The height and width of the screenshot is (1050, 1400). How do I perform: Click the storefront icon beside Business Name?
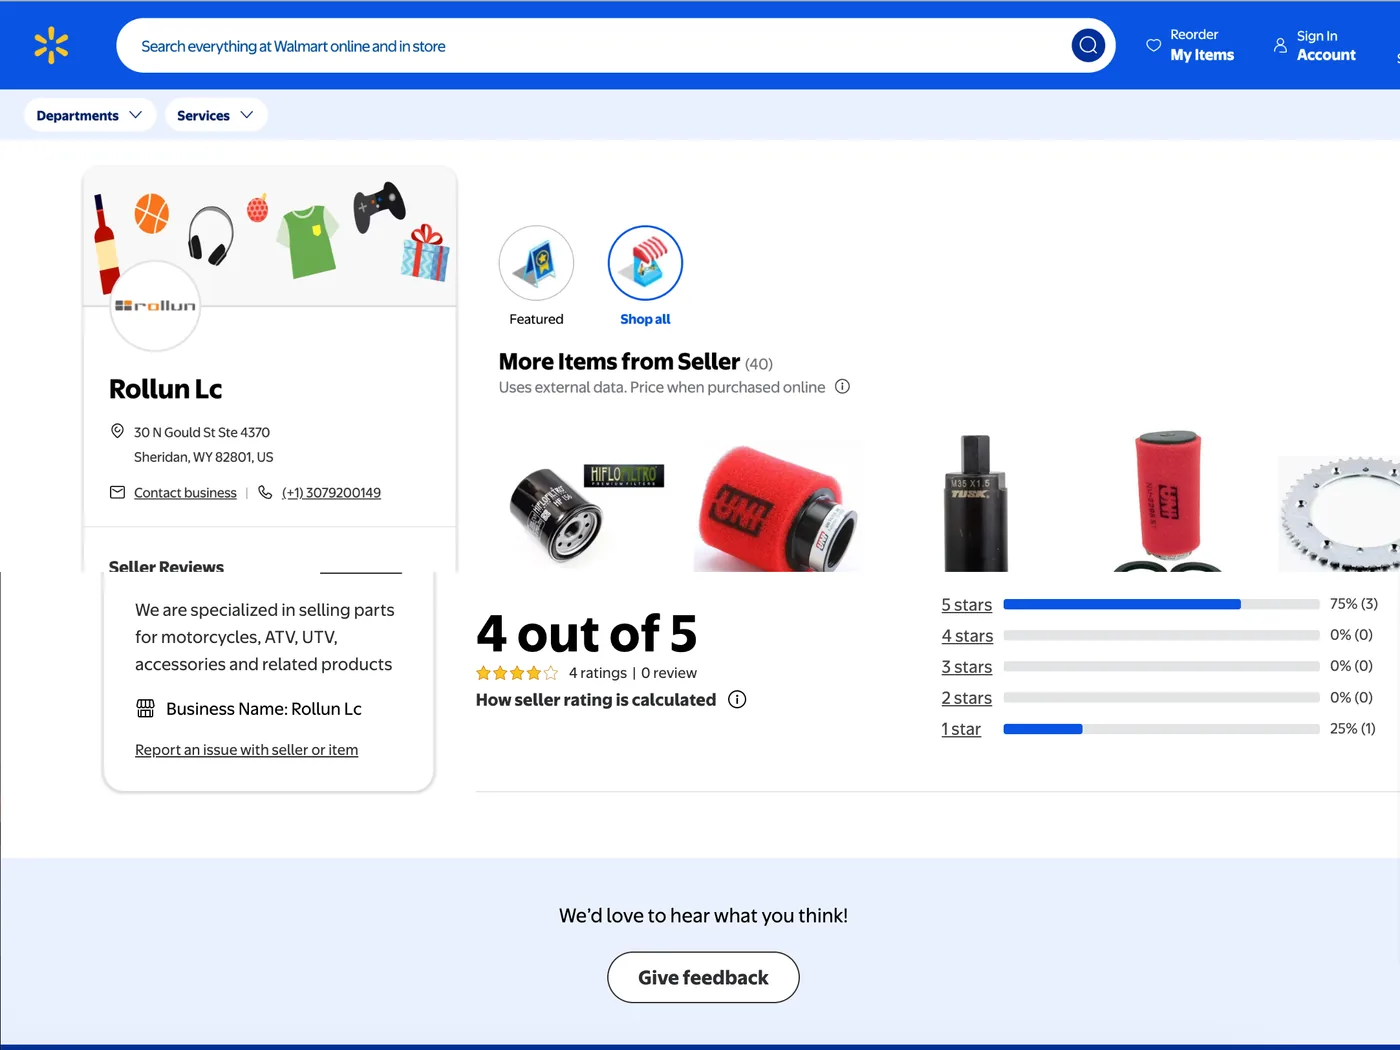[x=145, y=708]
